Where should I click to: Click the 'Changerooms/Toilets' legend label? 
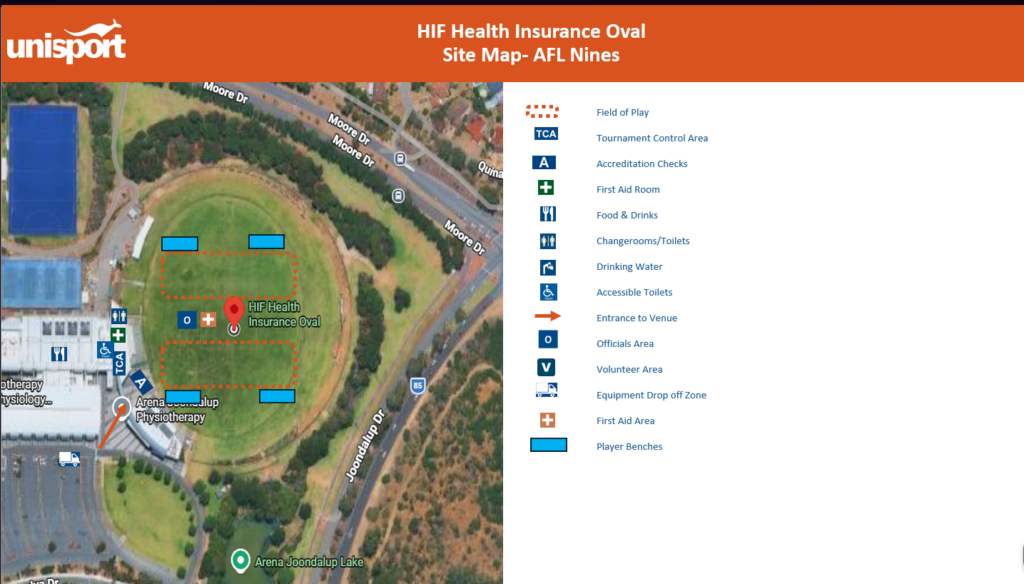(x=643, y=241)
